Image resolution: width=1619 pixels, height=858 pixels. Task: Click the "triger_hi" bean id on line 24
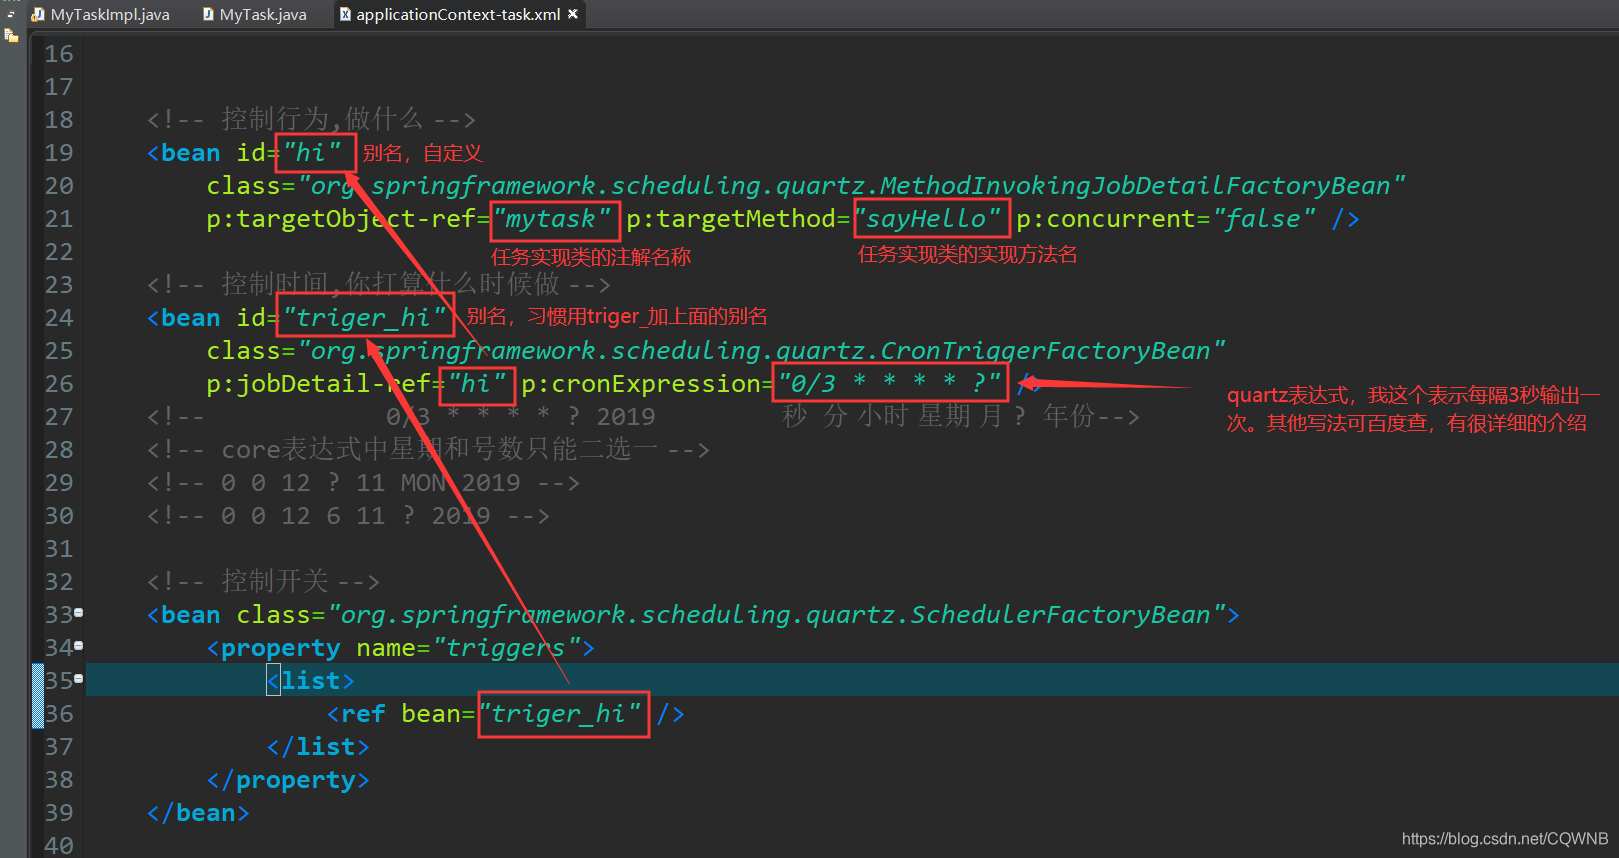(364, 318)
